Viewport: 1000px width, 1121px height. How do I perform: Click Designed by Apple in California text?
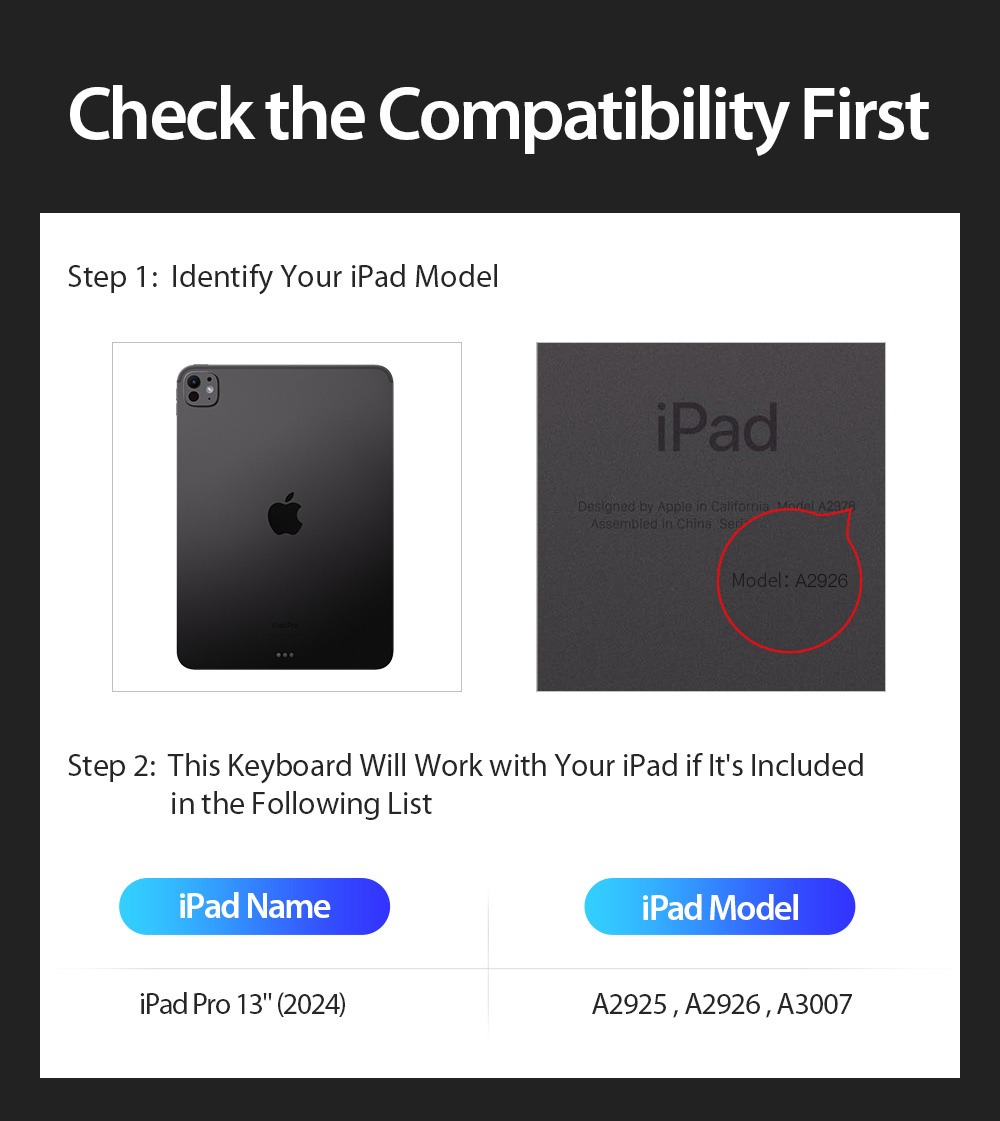673,506
